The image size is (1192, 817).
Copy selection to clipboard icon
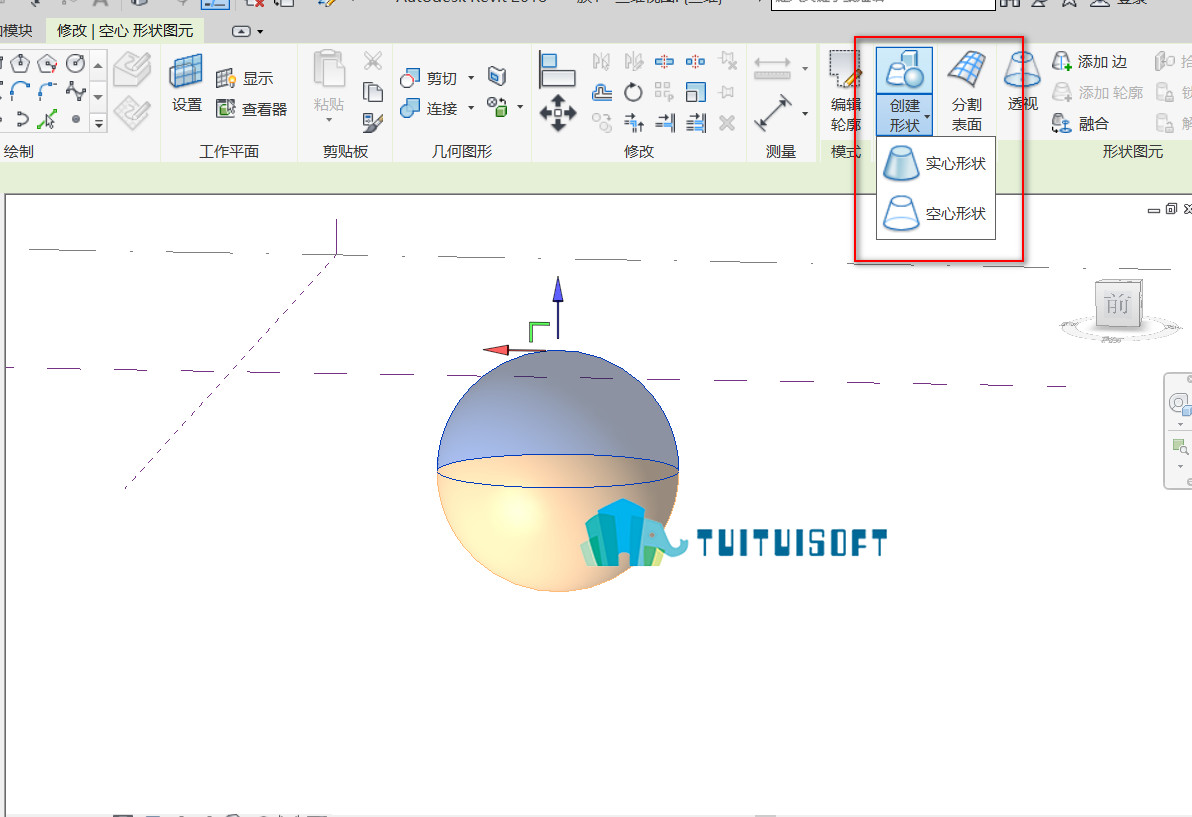coord(372,92)
